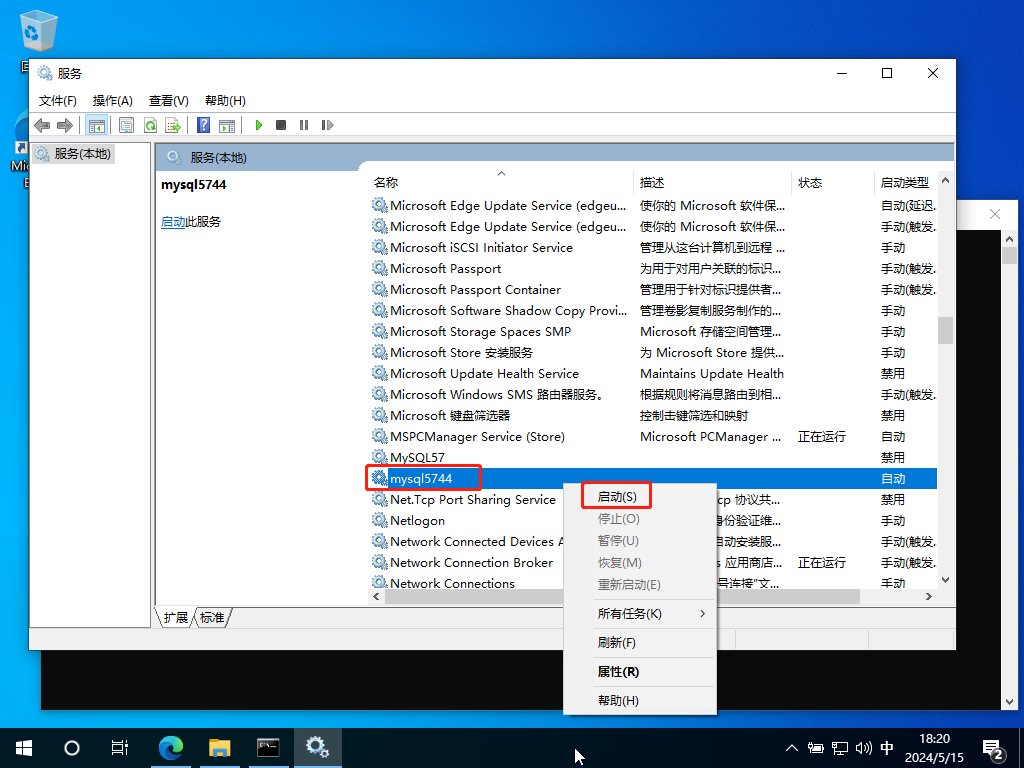Image resolution: width=1024 pixels, height=768 pixels.
Task: Toggle Show/Hide Console Tree toolbar icon
Action: [96, 125]
